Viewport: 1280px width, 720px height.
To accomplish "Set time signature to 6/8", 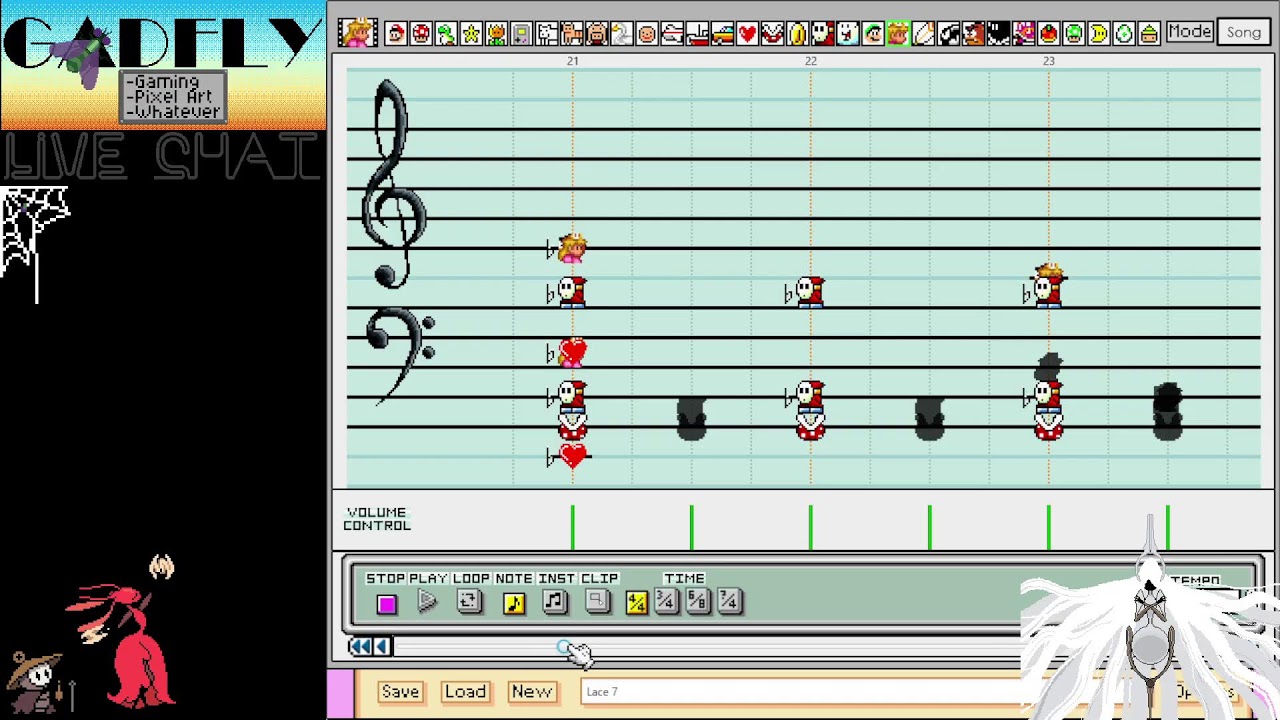I will (x=697, y=602).
